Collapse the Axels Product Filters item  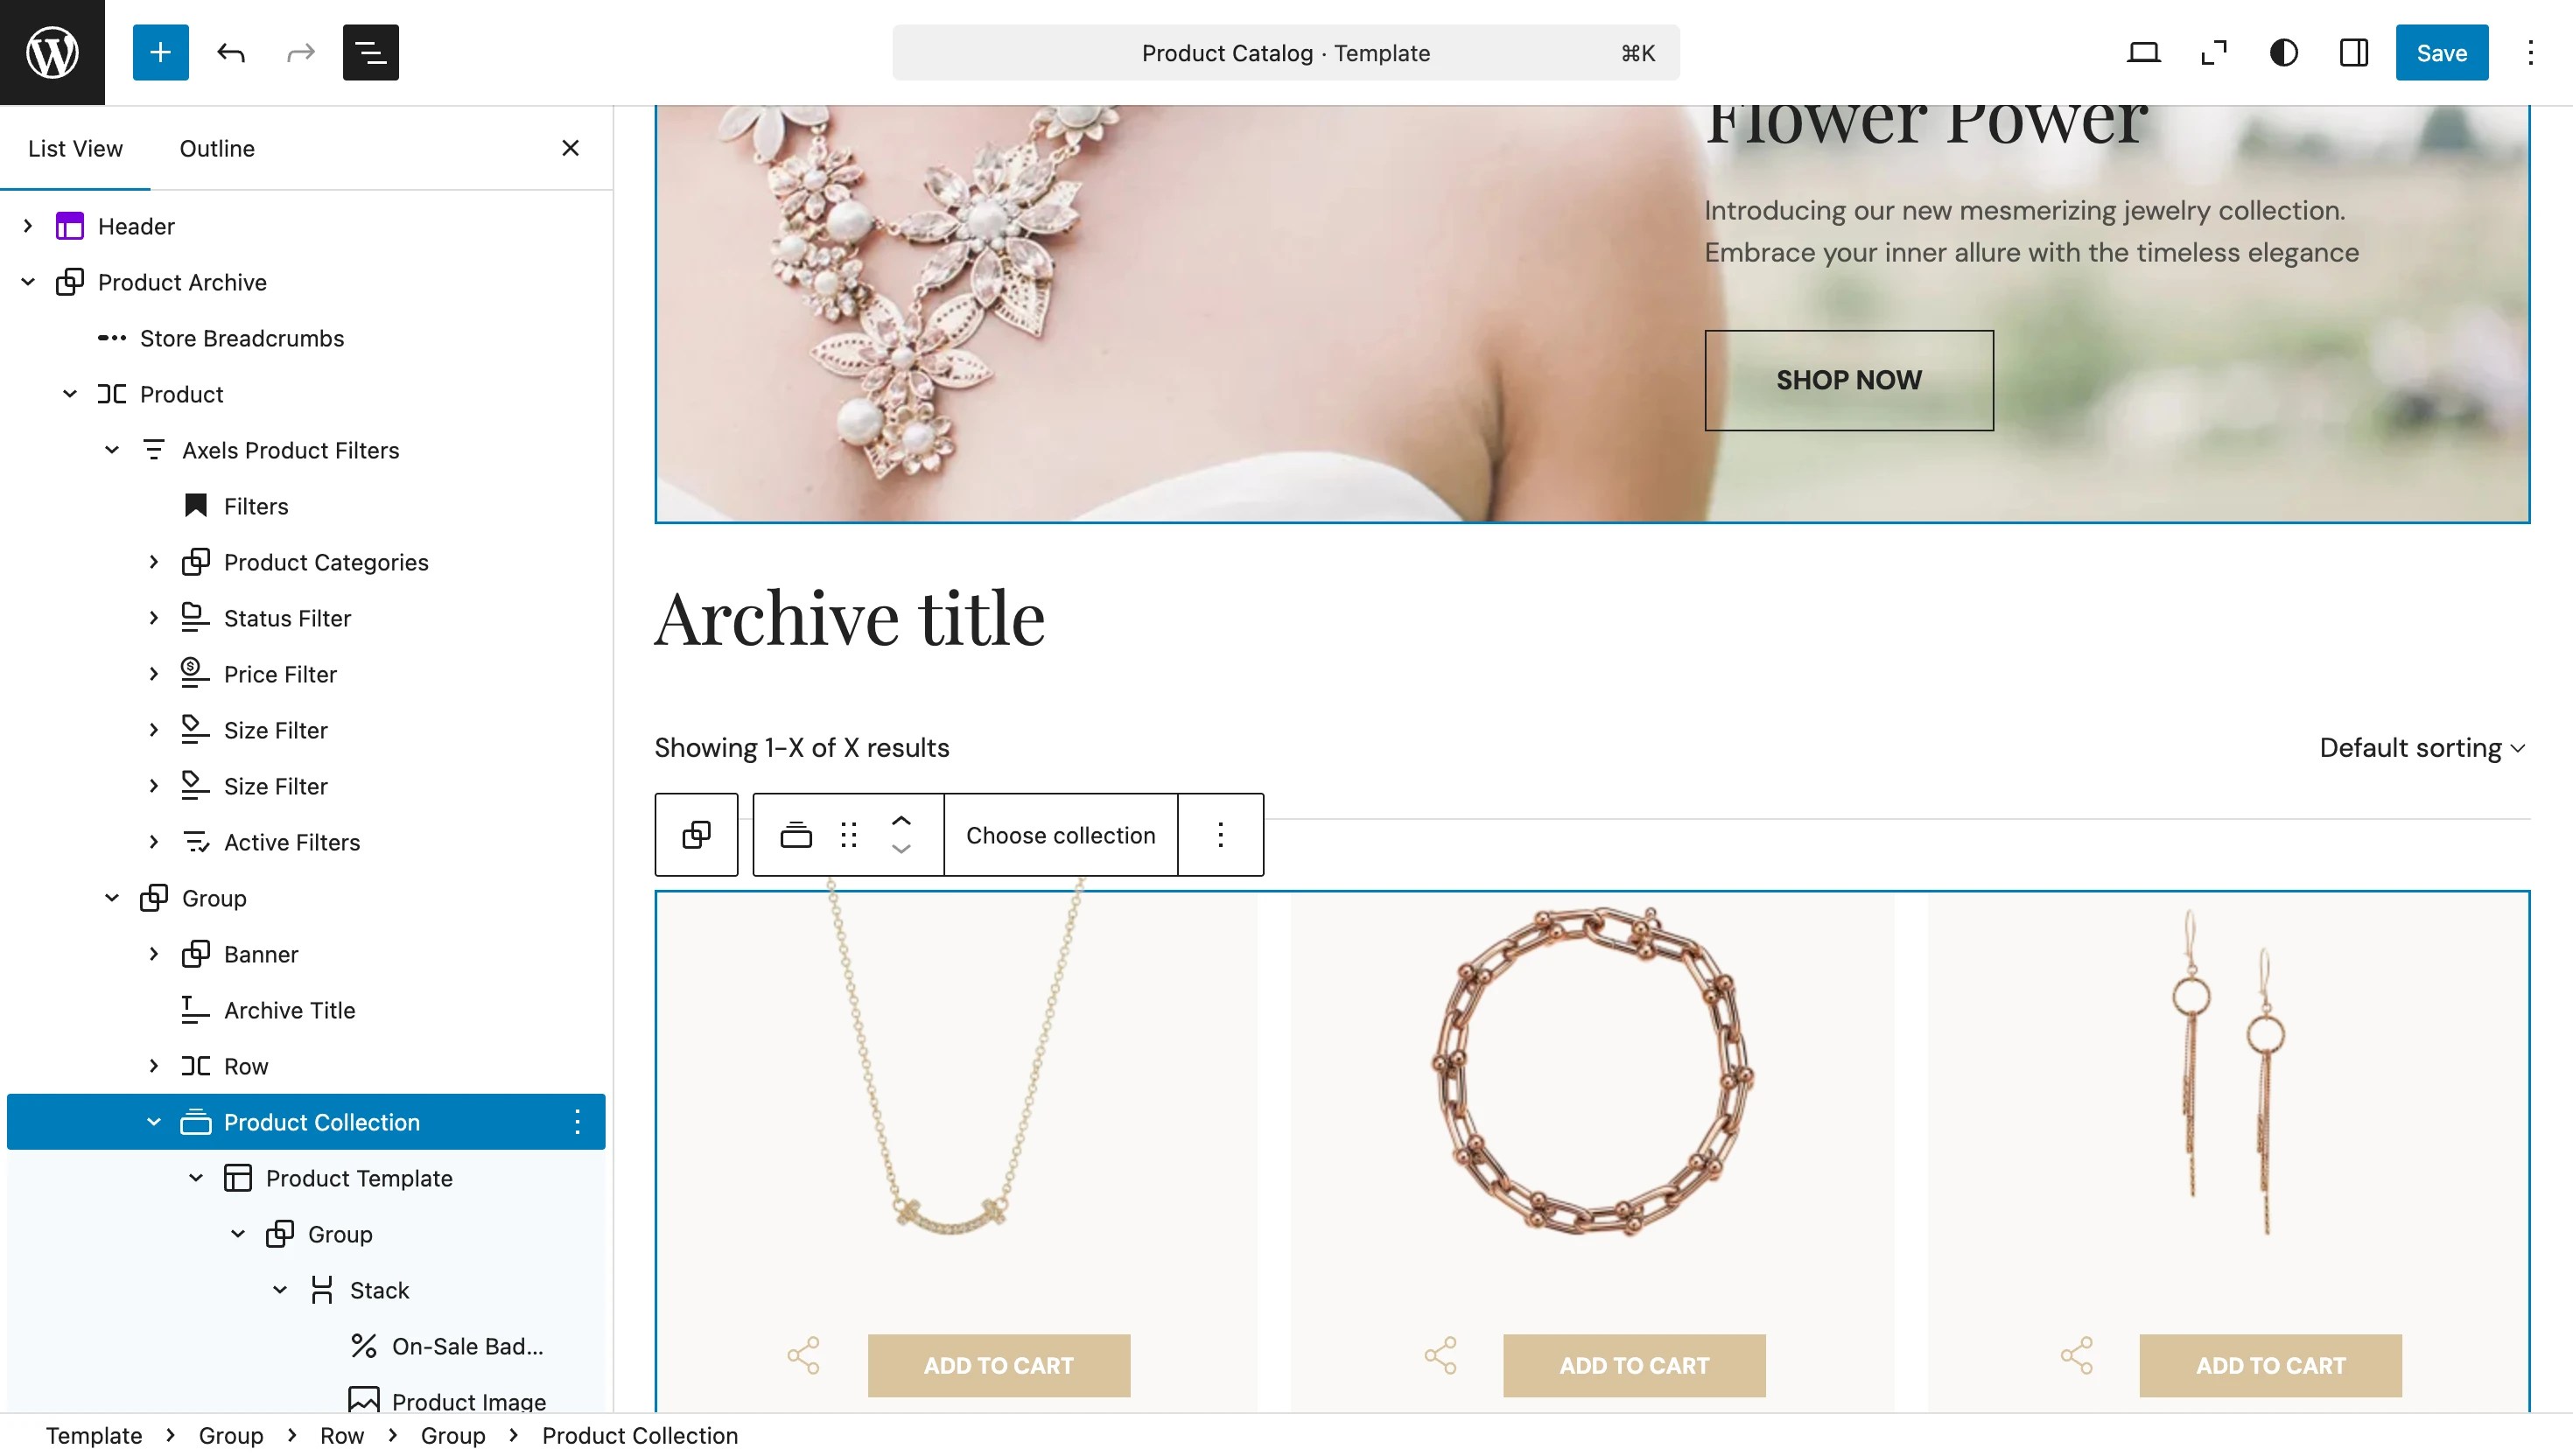click(112, 450)
